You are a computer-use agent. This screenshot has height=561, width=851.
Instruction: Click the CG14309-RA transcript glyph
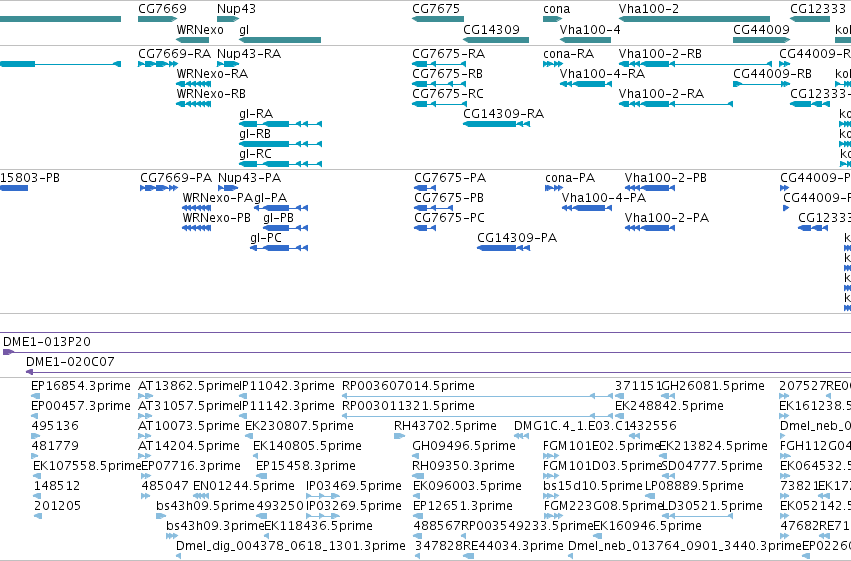tap(496, 124)
